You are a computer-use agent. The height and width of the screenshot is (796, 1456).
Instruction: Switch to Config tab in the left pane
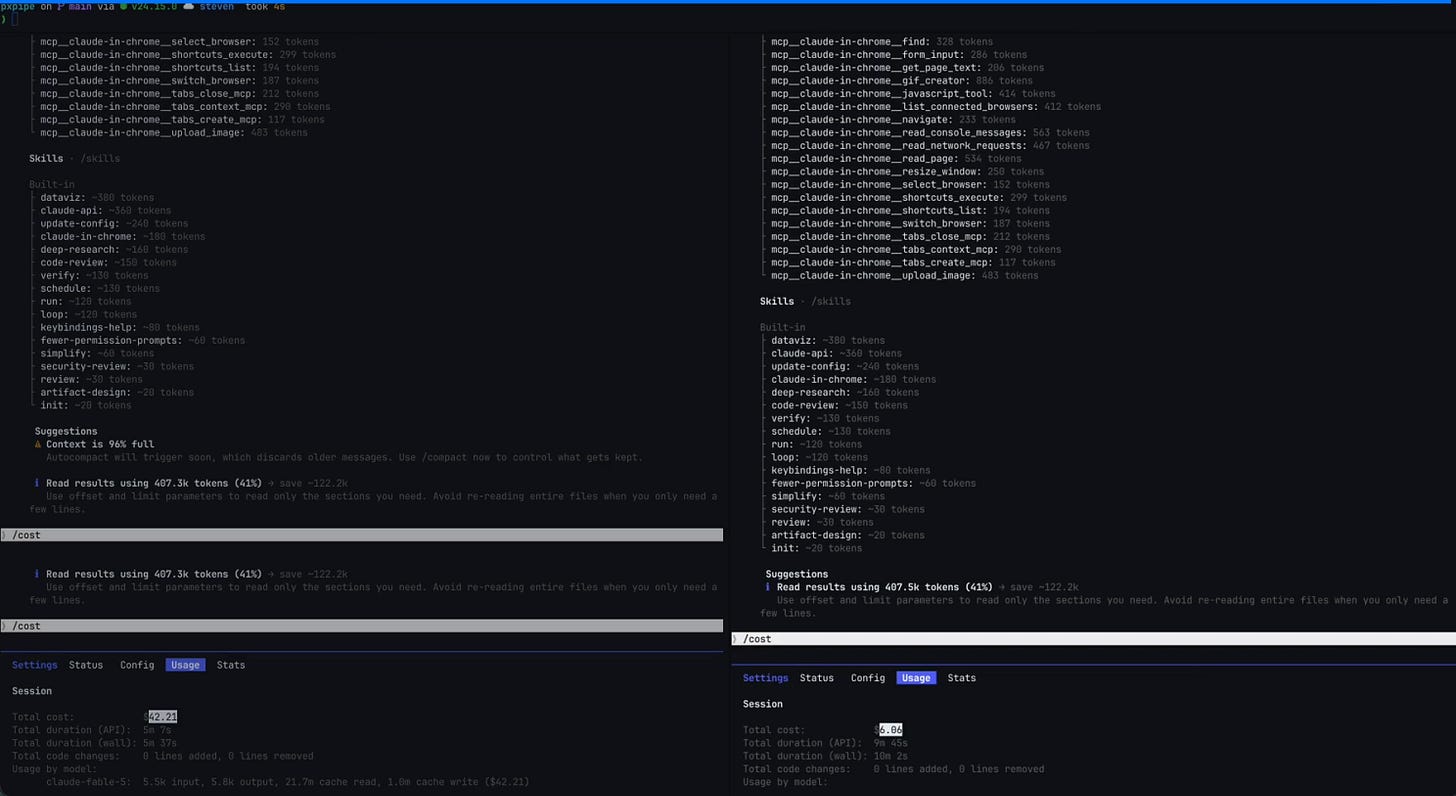pos(137,665)
